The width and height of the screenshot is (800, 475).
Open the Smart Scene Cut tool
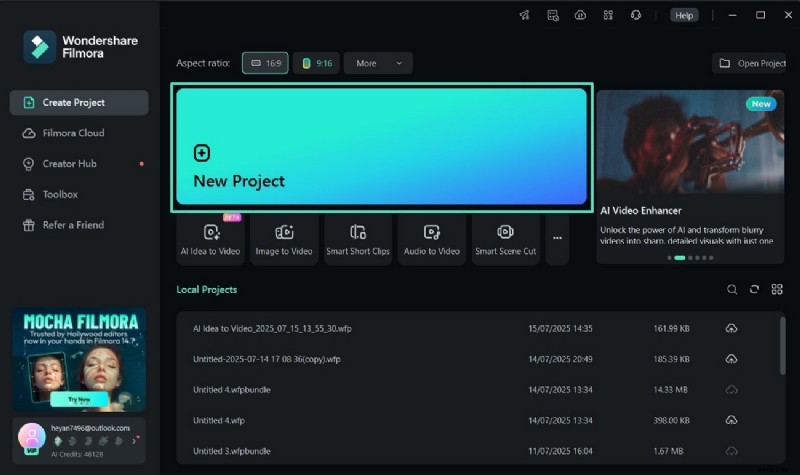point(505,239)
